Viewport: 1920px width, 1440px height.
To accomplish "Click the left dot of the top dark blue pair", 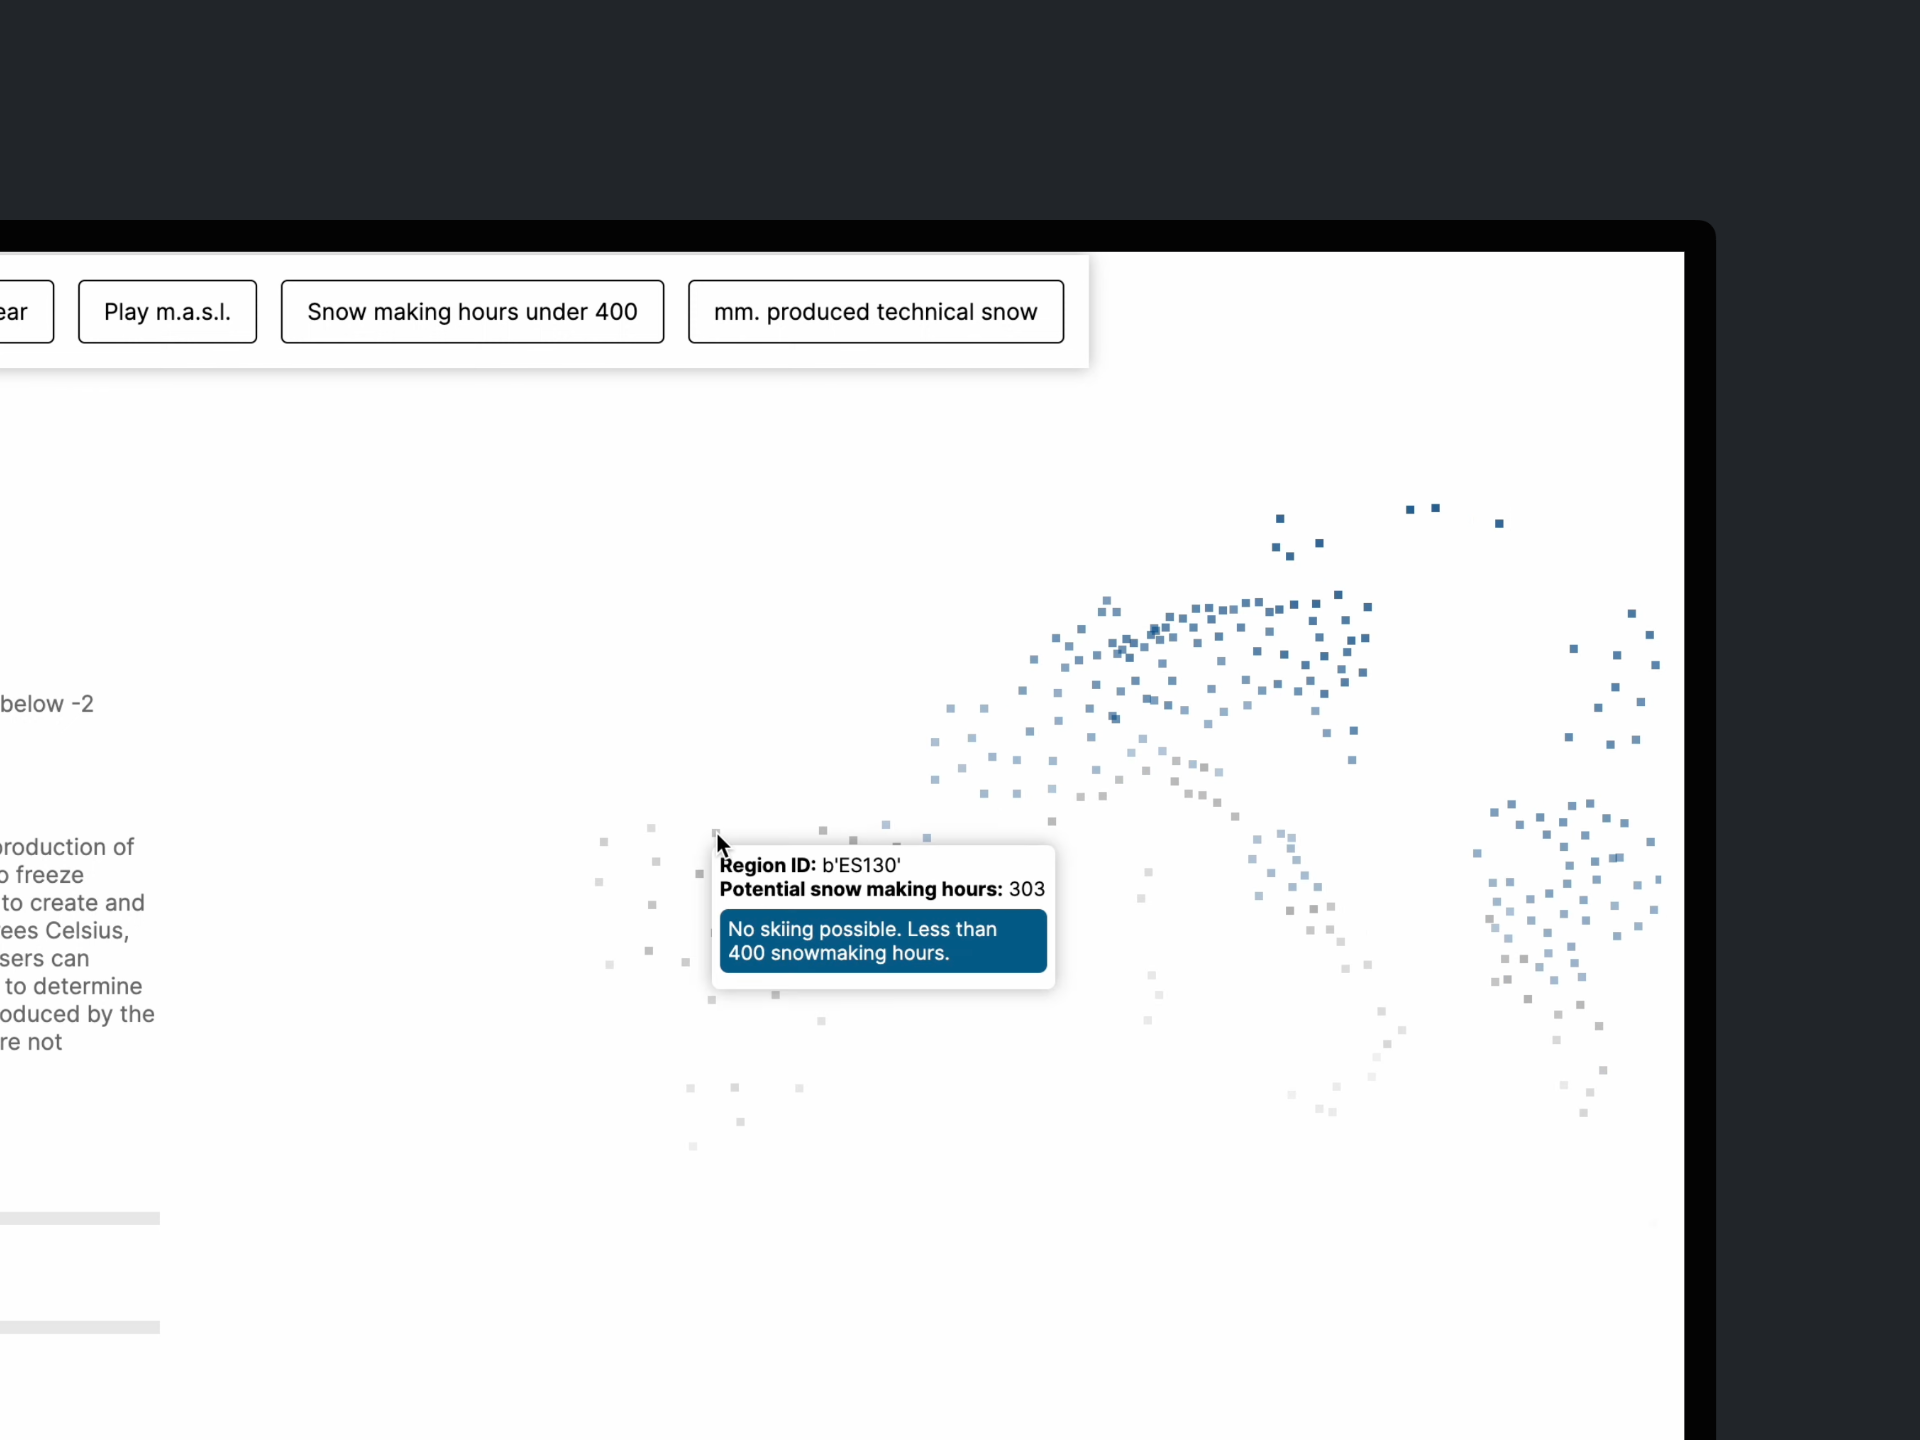I will click(1410, 510).
